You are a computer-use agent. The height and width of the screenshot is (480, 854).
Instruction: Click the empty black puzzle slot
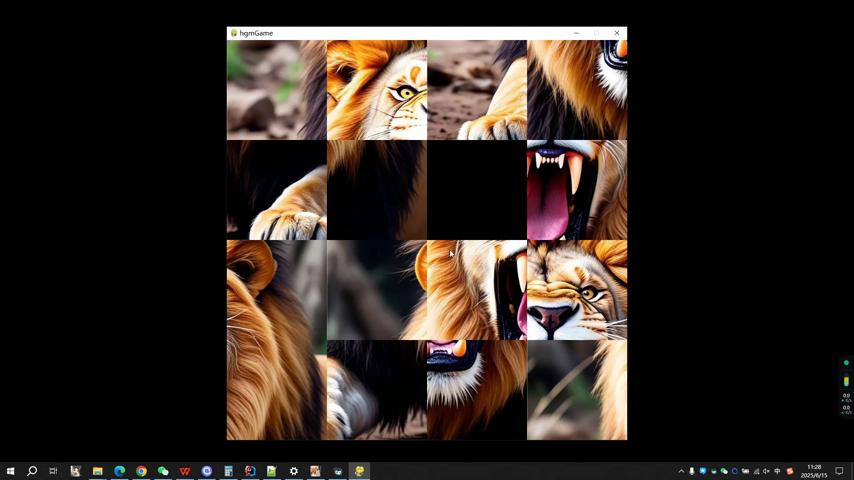[x=477, y=190]
